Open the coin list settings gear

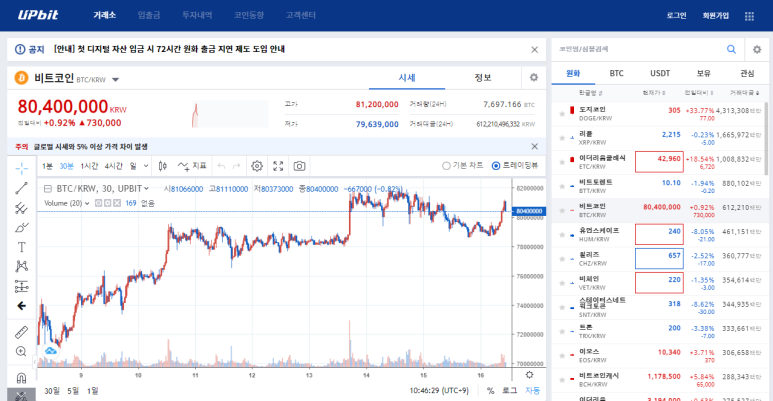tap(757, 49)
